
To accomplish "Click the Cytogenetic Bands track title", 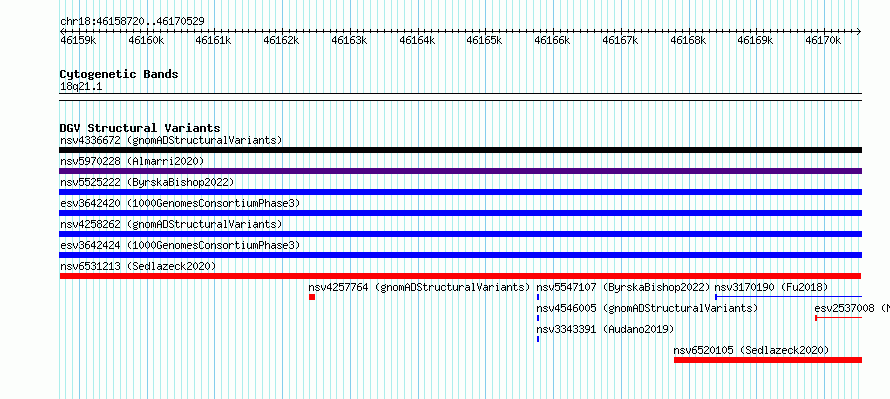I will coord(119,74).
